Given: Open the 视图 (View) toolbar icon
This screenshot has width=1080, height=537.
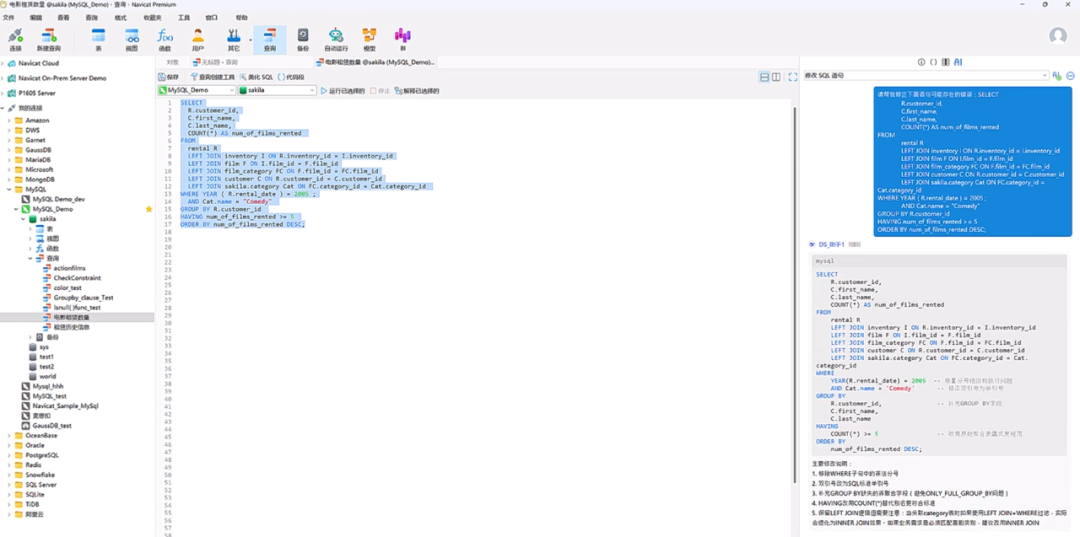Looking at the screenshot, I should click(x=132, y=40).
